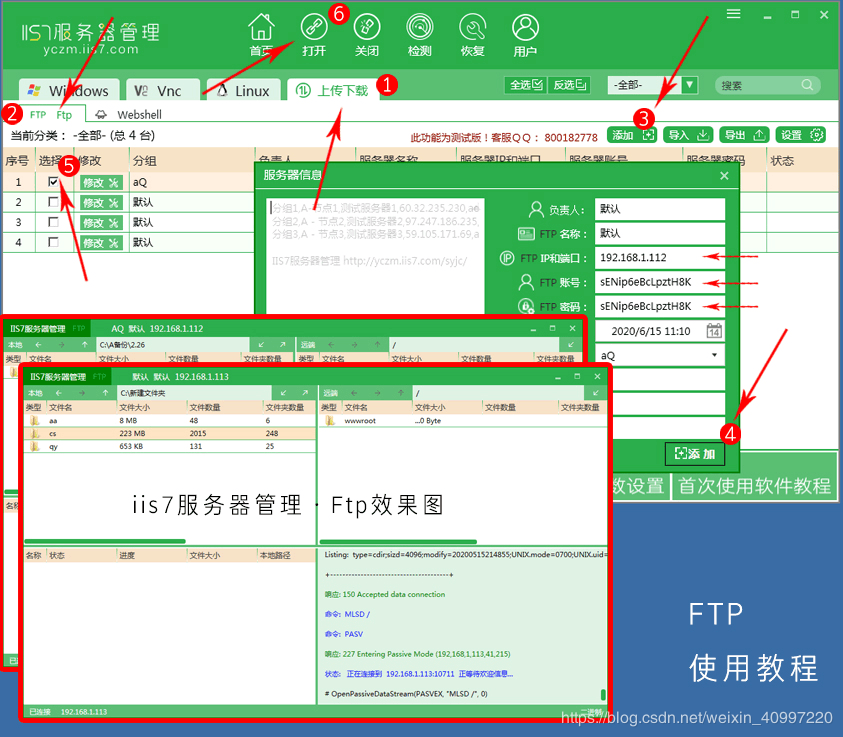Click the magnifier icon in search box
Viewport: 843px width, 737px height.
pyautogui.click(x=806, y=85)
